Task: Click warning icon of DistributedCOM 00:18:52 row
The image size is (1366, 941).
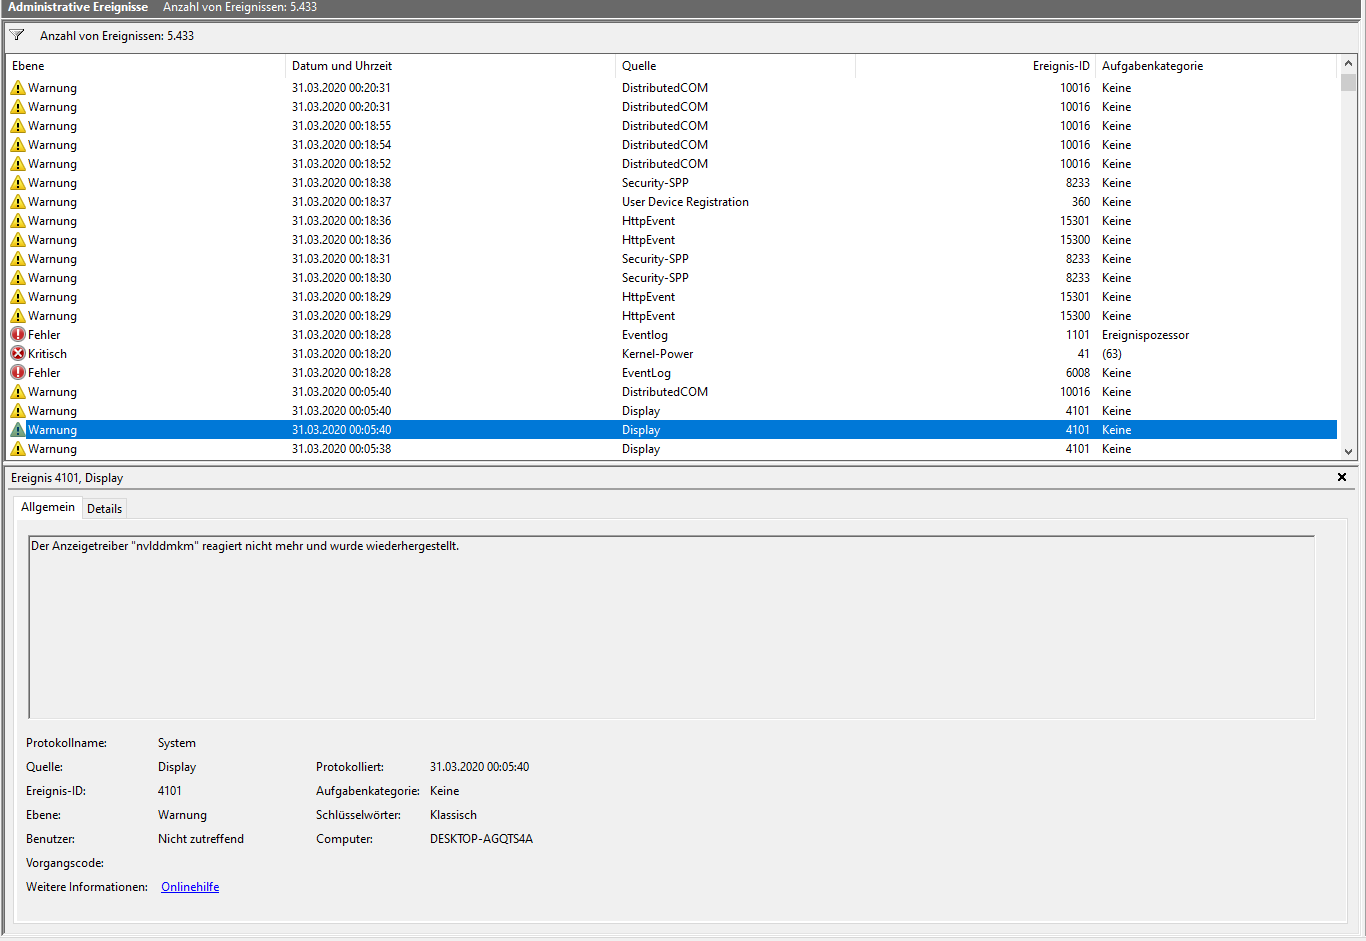Action: [x=18, y=164]
